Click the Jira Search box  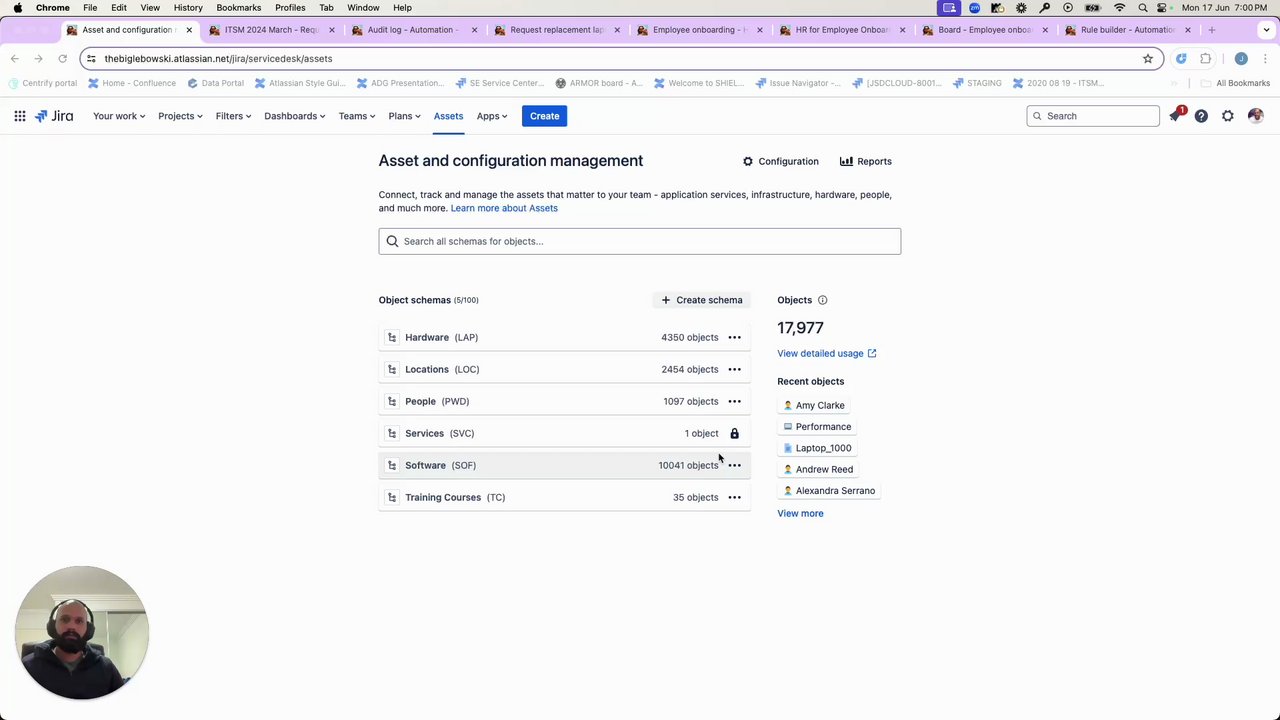coord(1093,116)
